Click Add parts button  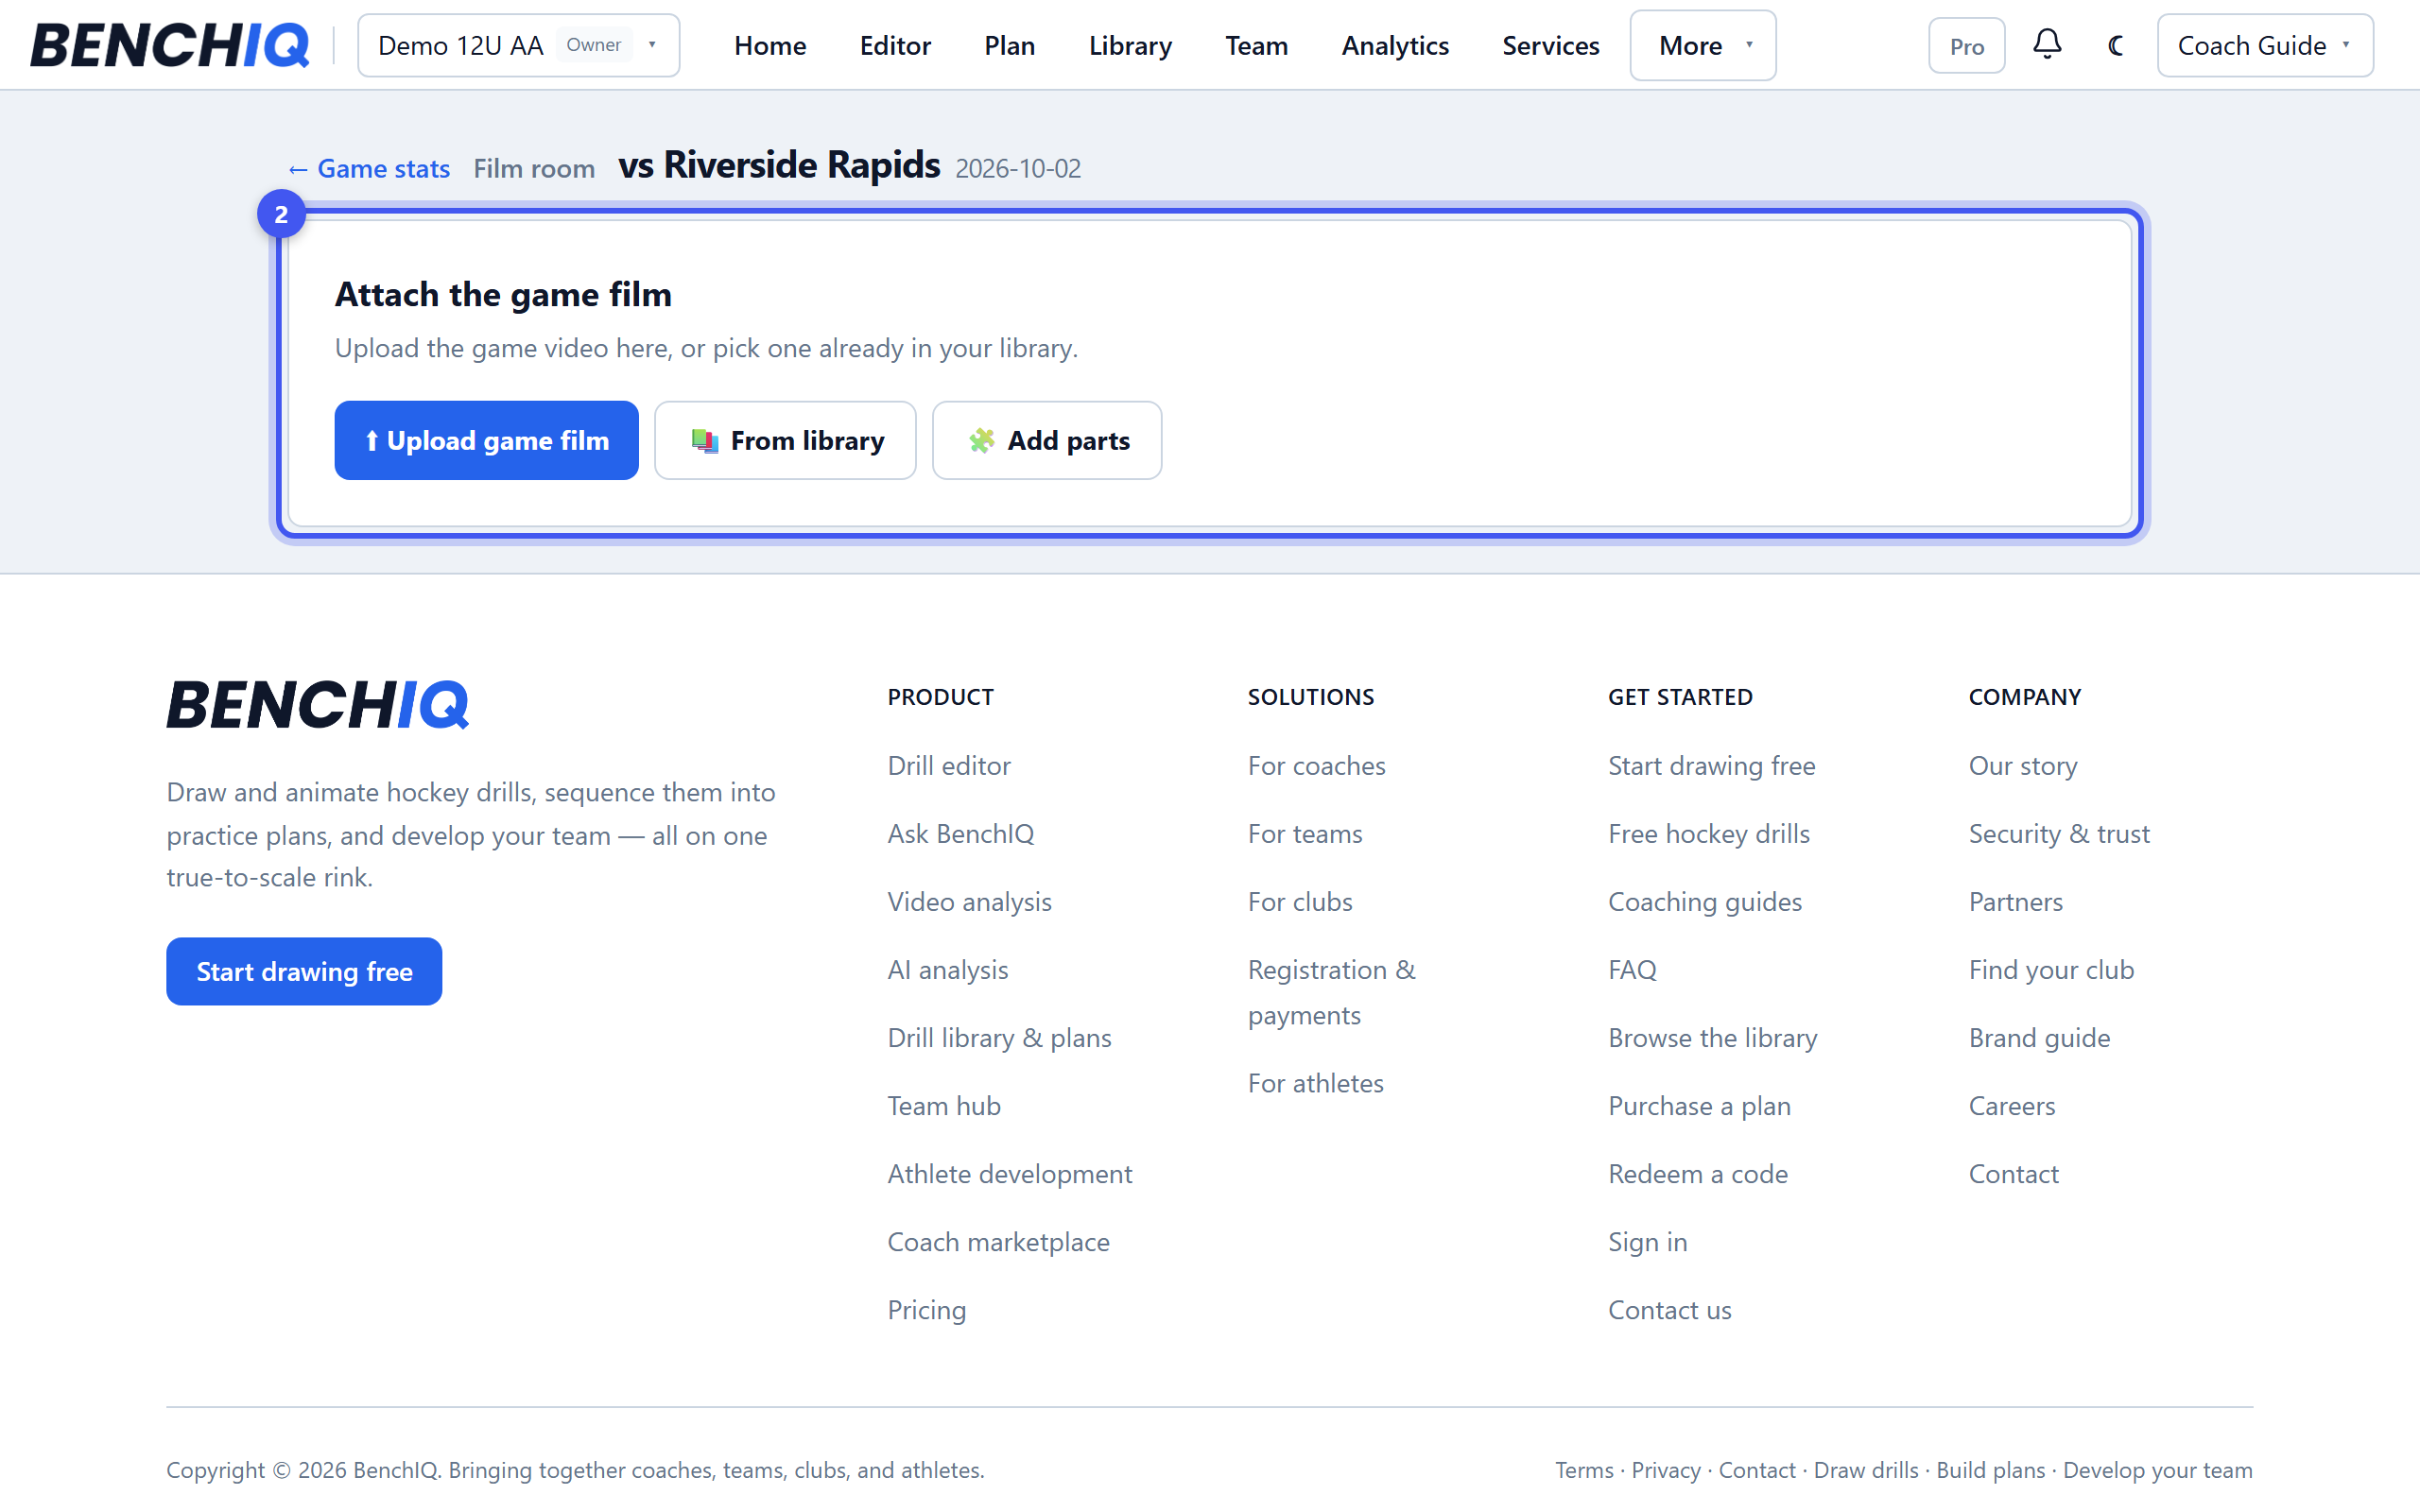pos(1047,440)
